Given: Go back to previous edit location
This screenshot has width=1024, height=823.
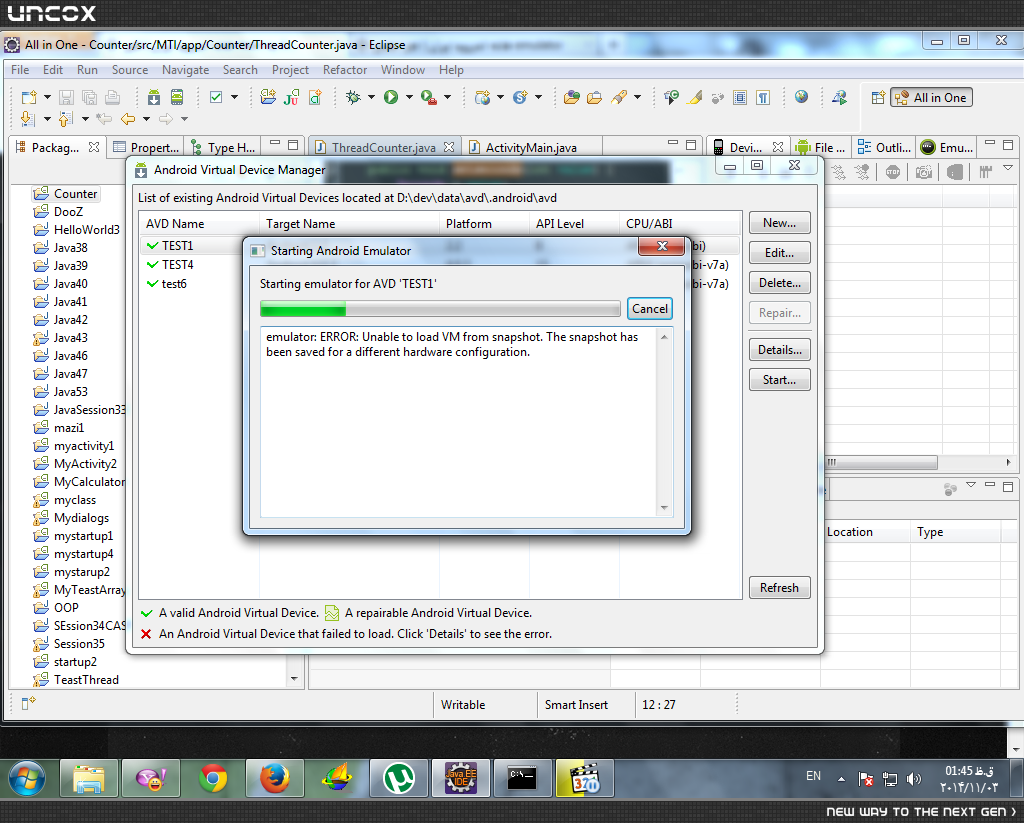Looking at the screenshot, I should coord(103,118).
